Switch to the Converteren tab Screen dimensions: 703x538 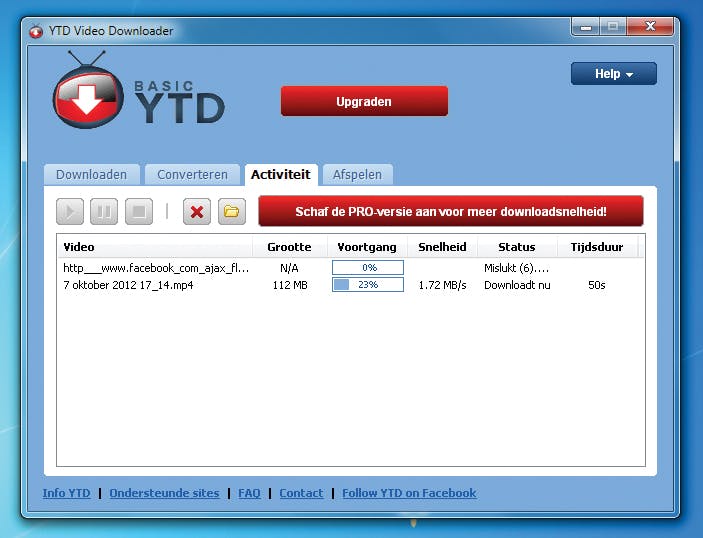tap(192, 174)
